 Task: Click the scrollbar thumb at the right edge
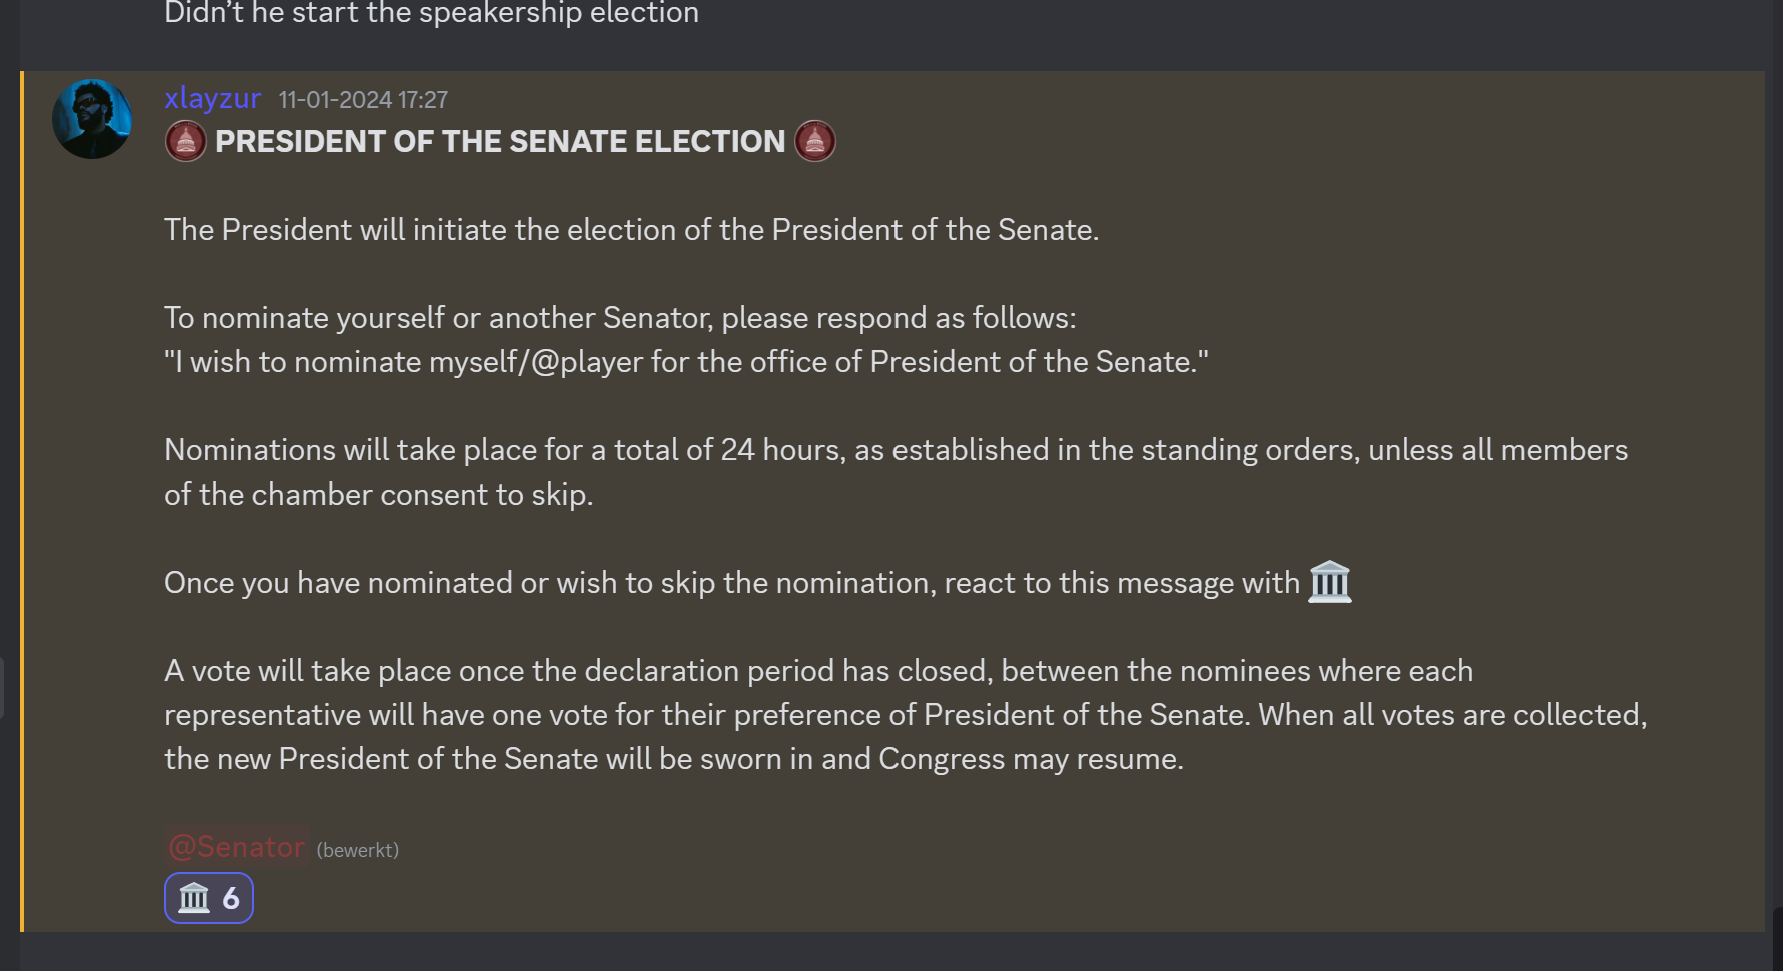point(1778,938)
